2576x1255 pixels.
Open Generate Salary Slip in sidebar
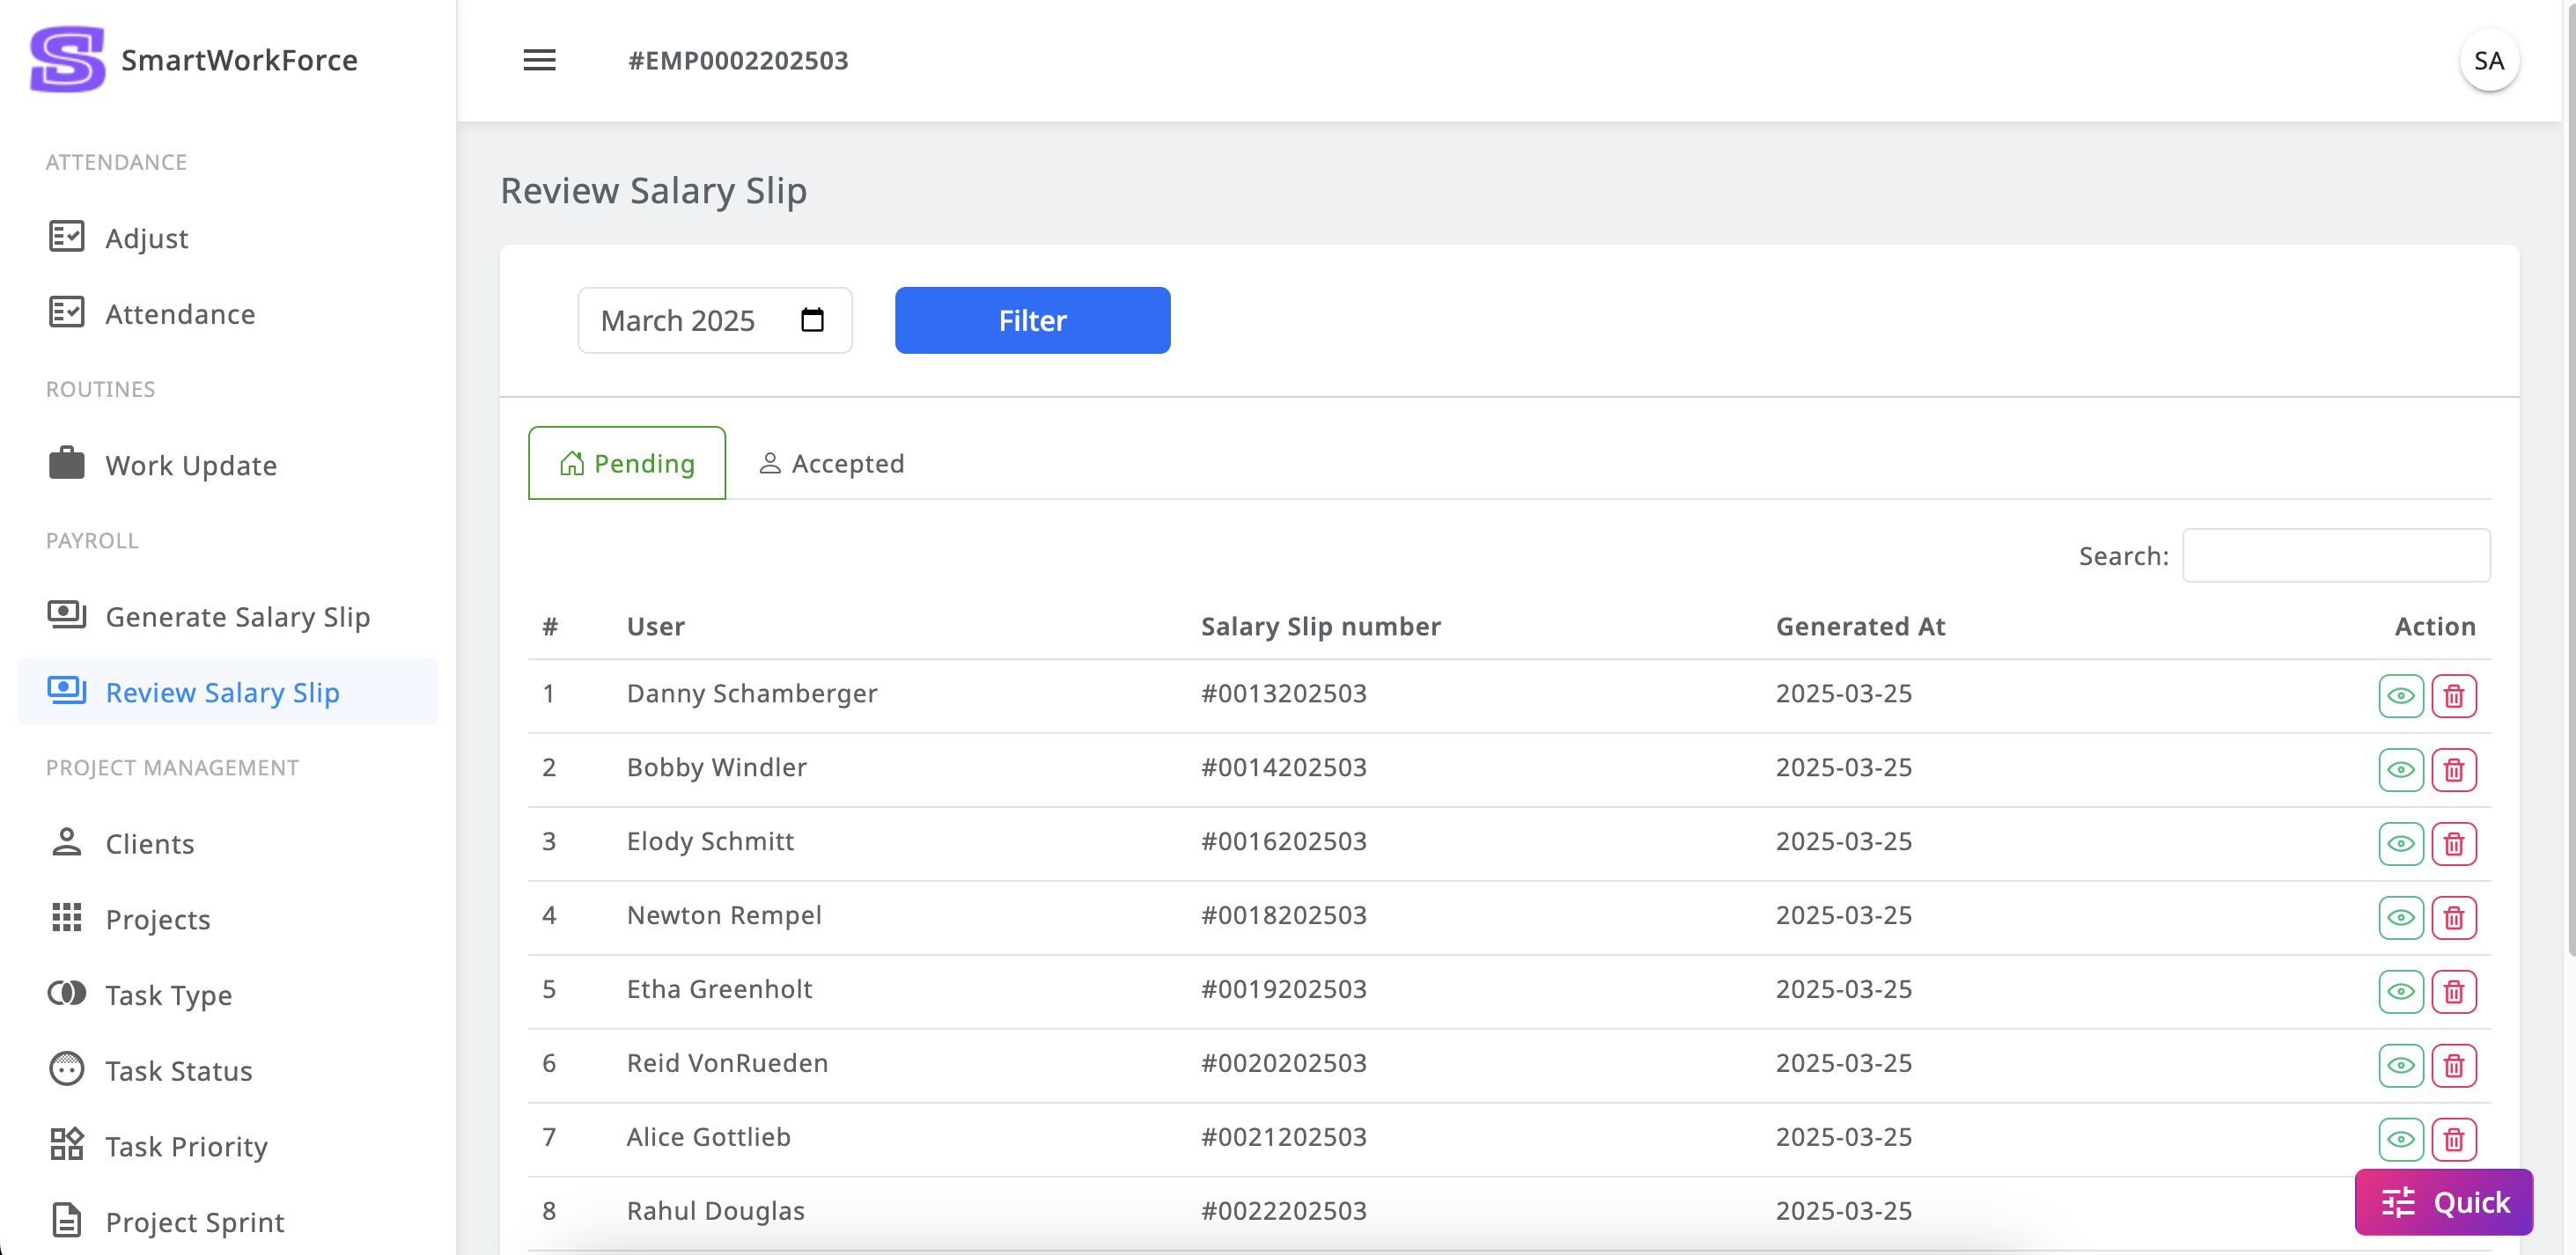237,617
